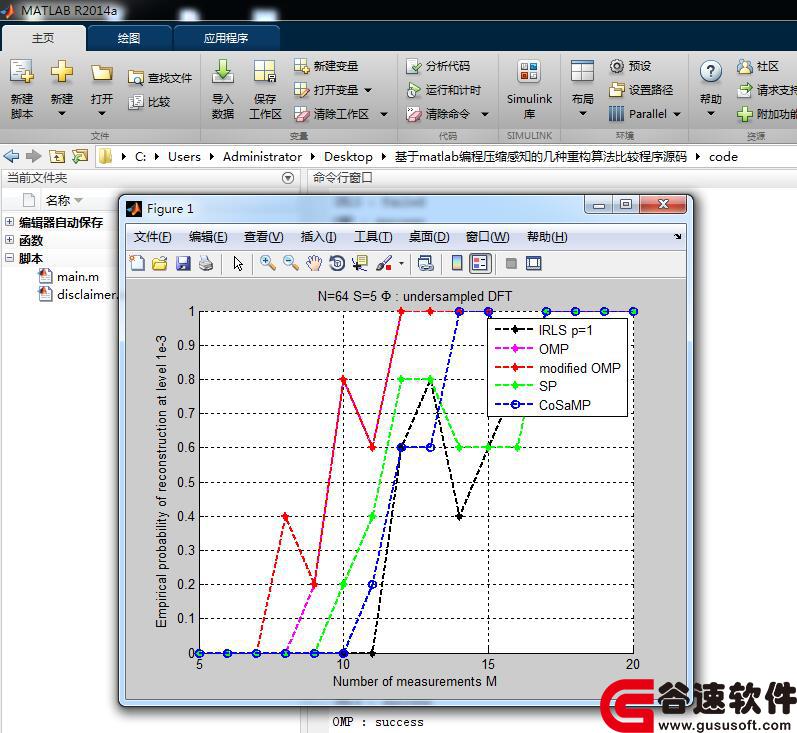Click Run and Time (运行和计时)

443,90
